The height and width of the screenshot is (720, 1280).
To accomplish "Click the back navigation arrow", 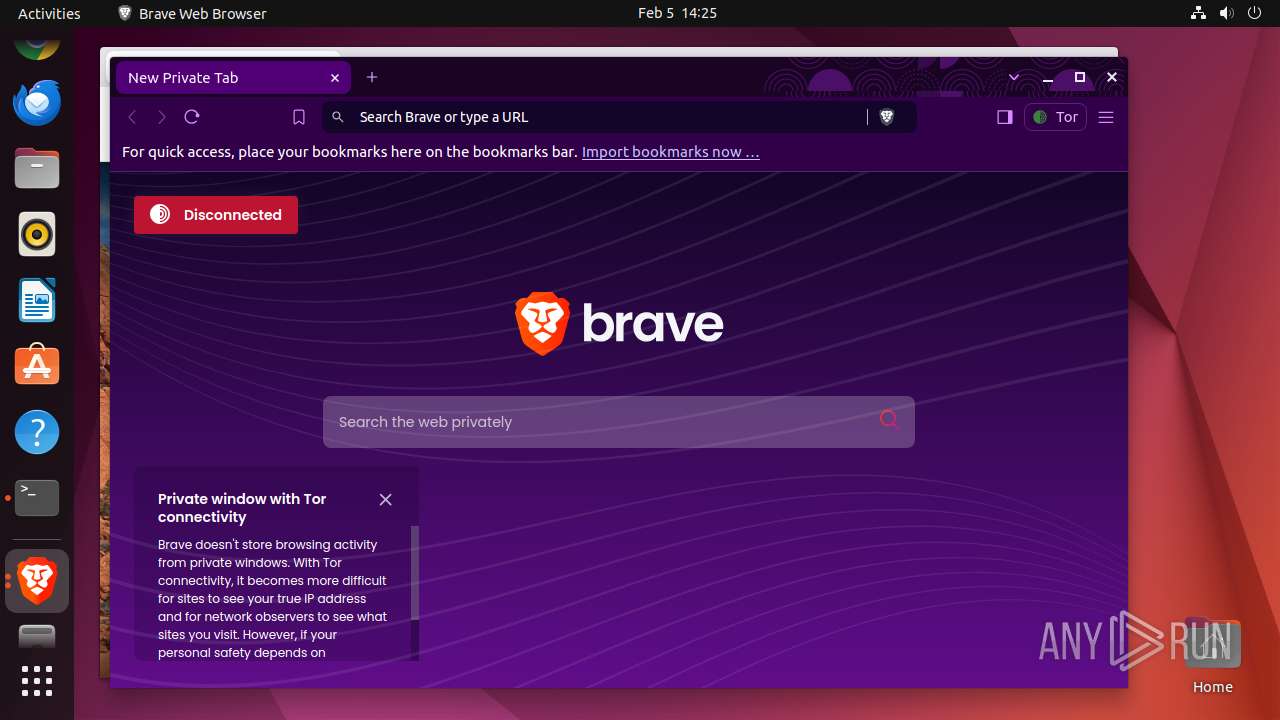I will point(132,117).
